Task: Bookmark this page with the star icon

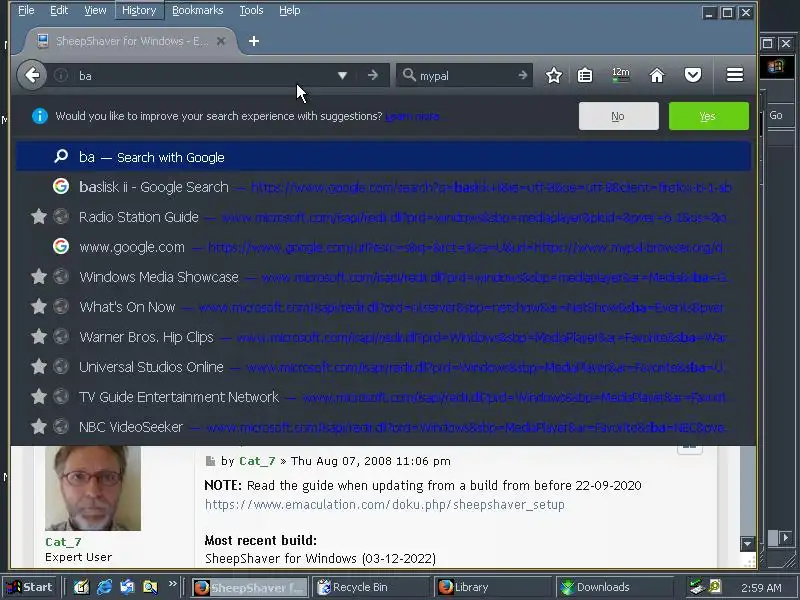Action: point(554,76)
